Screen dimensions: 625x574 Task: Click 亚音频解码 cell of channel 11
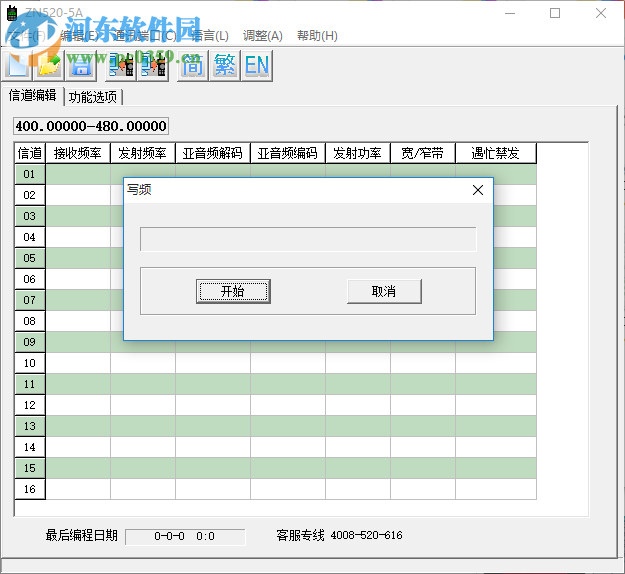click(213, 384)
